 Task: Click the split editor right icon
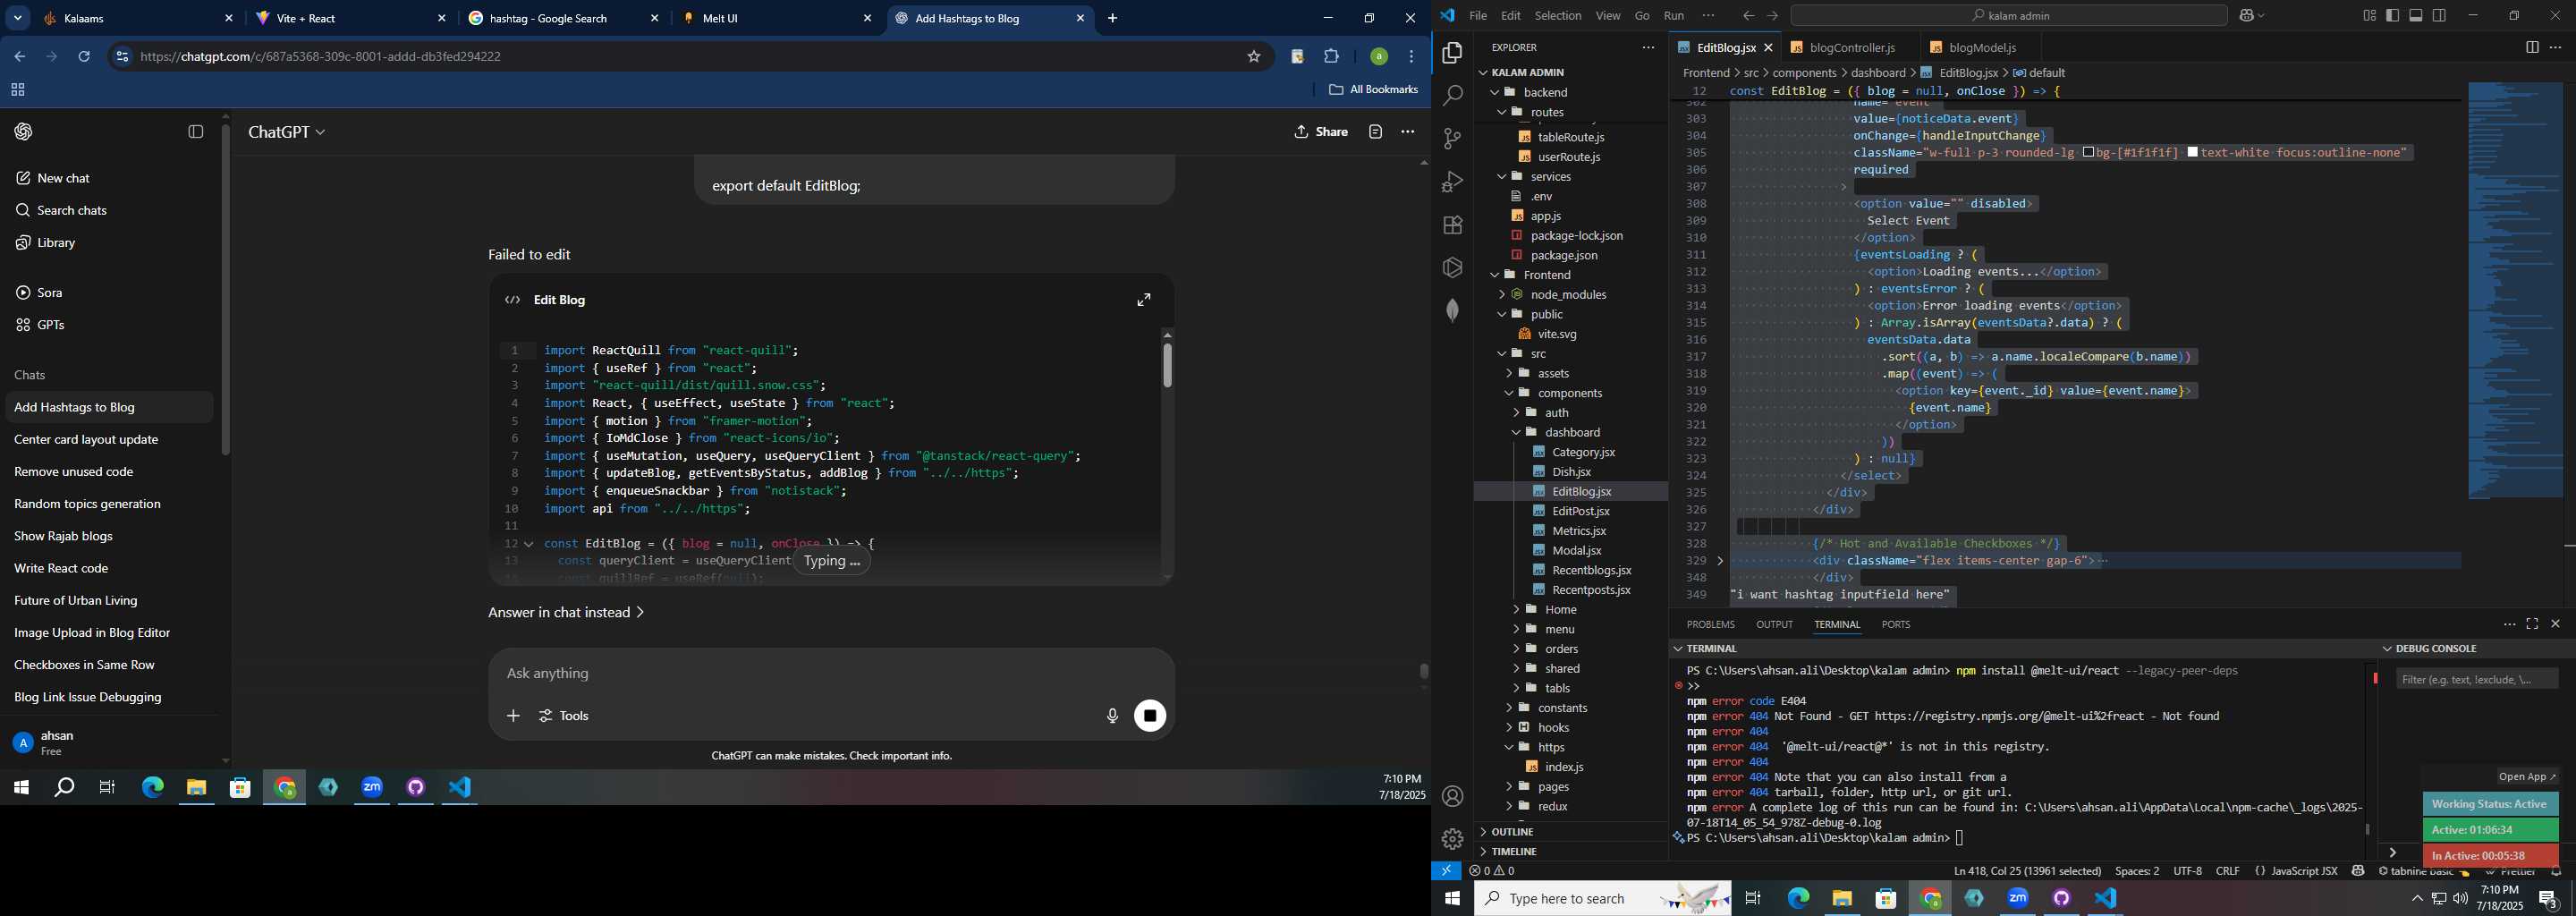2532,47
